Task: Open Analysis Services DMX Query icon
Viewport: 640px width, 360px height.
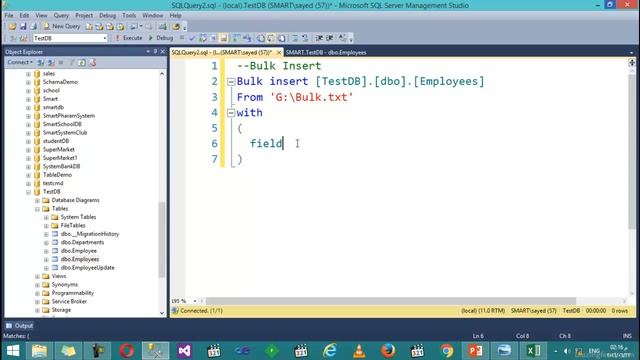Action: coord(110,27)
